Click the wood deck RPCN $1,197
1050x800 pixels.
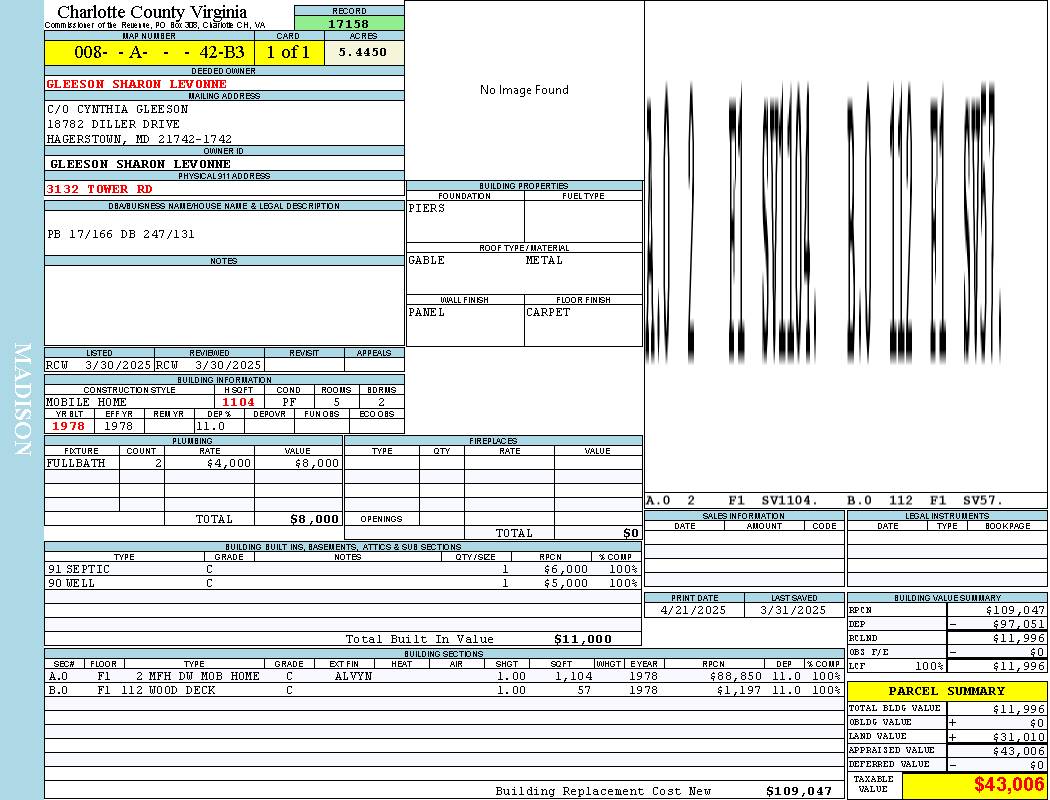(x=739, y=690)
